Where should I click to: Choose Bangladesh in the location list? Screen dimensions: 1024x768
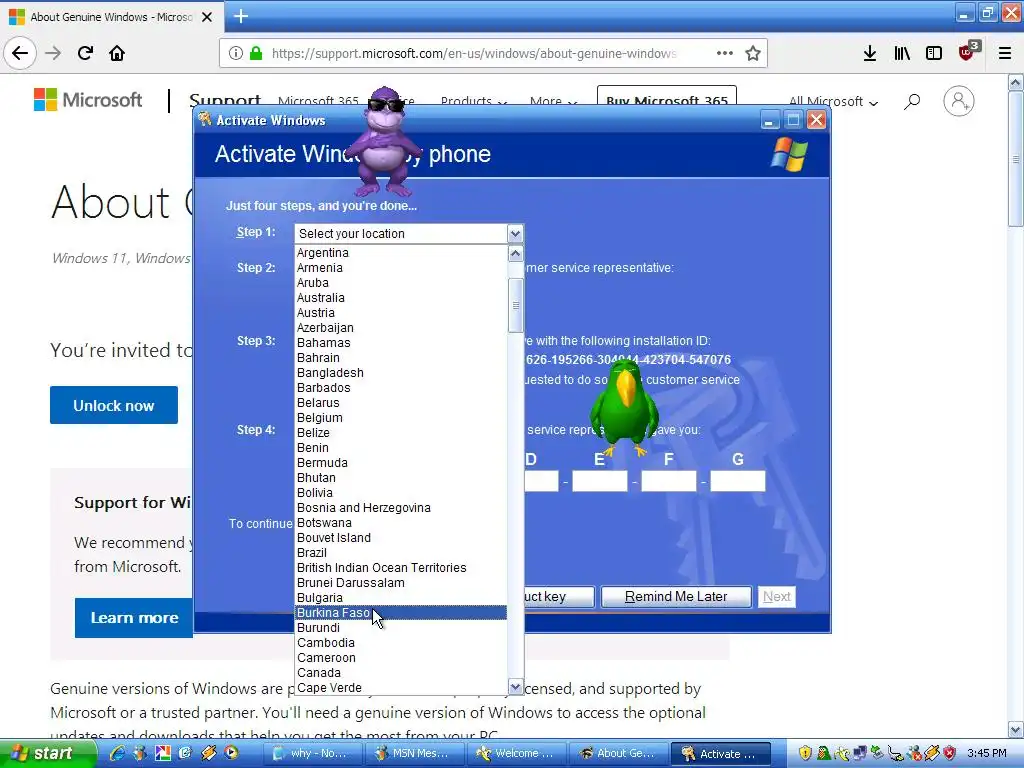(400, 373)
